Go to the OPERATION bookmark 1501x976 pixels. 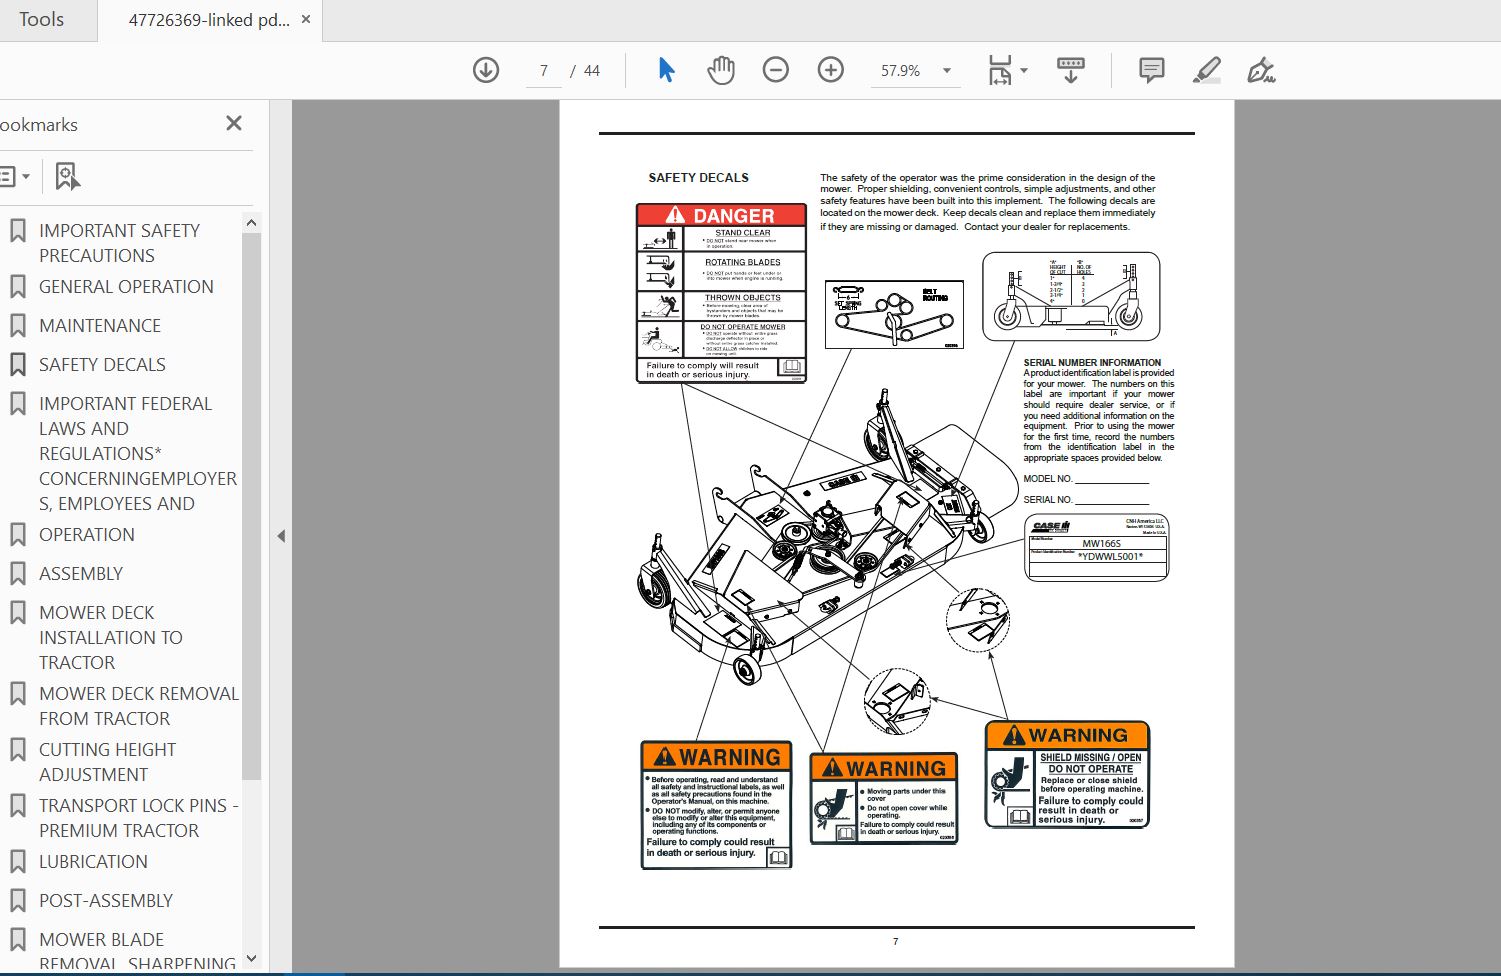[x=87, y=535]
